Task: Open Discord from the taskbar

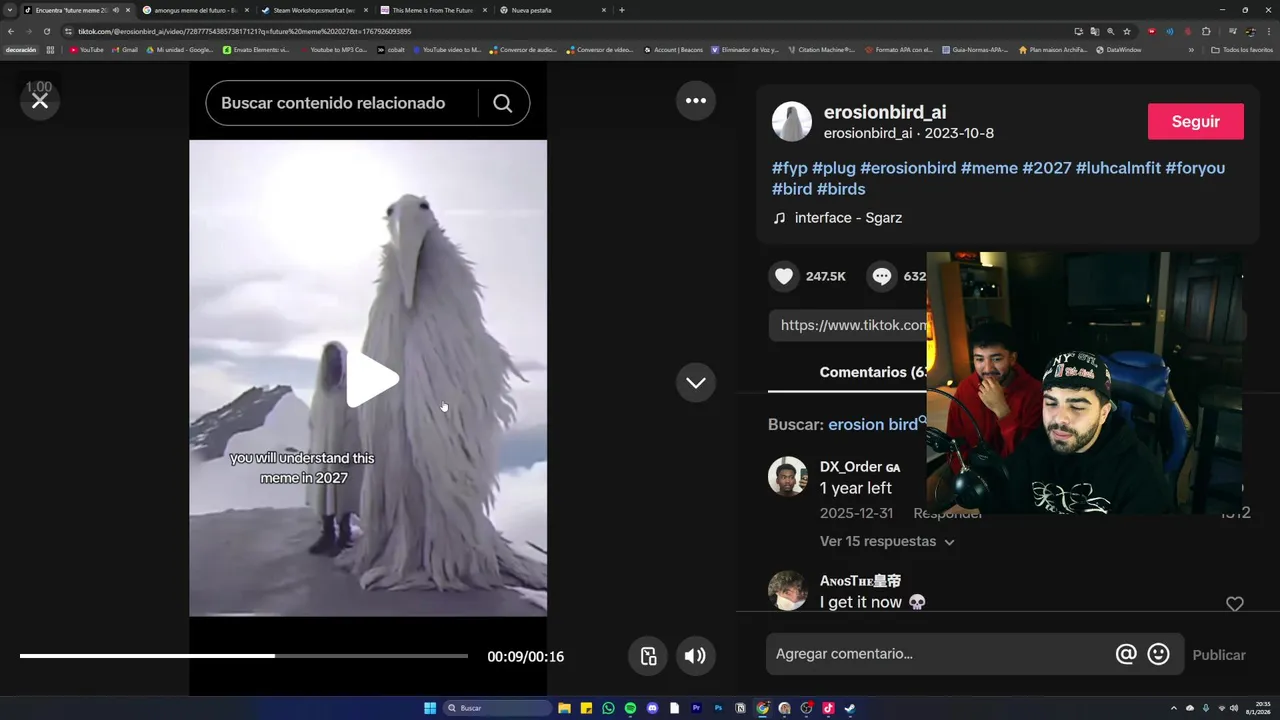Action: [x=652, y=708]
